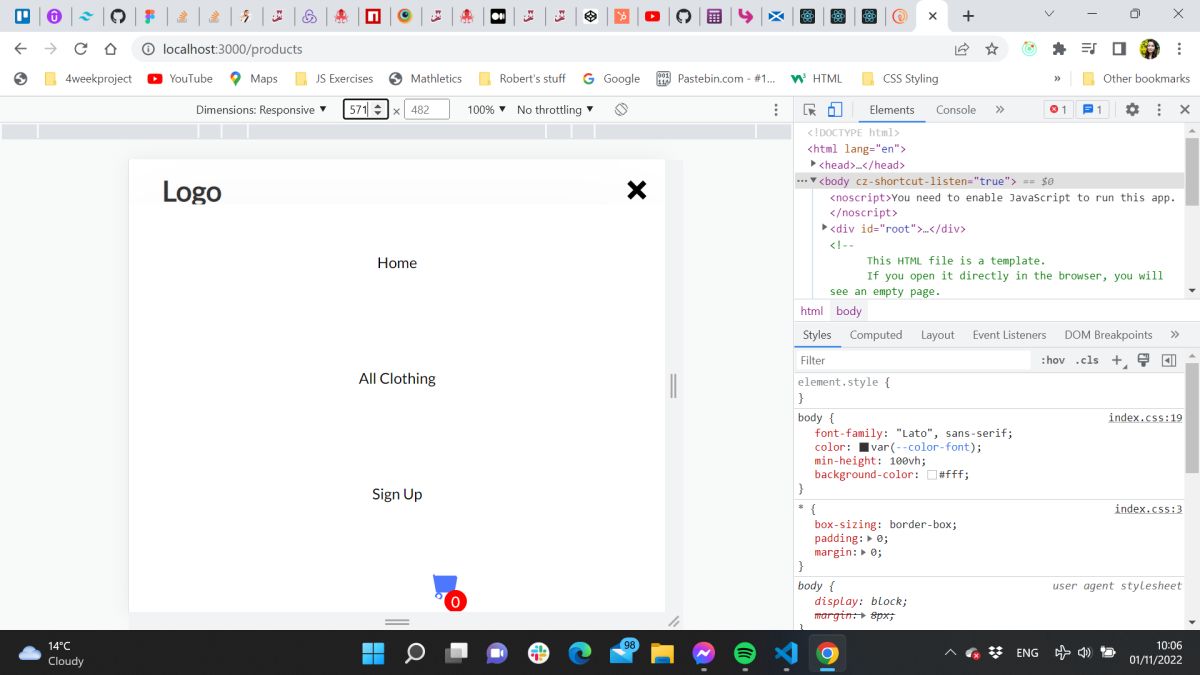The height and width of the screenshot is (675, 1200).
Task: Reload the page with the refresh button
Action: [x=81, y=48]
